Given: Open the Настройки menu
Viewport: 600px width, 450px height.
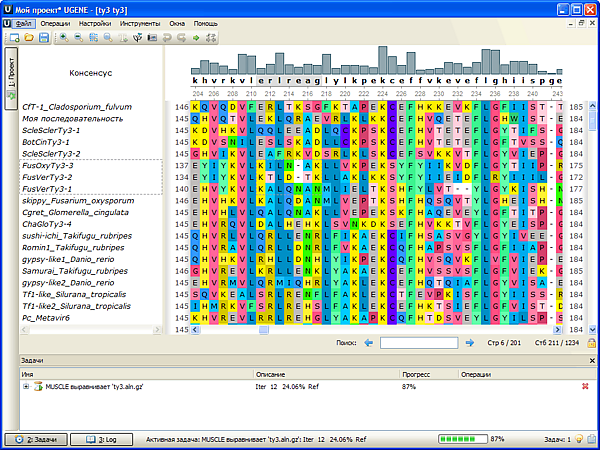Looking at the screenshot, I should coord(95,20).
